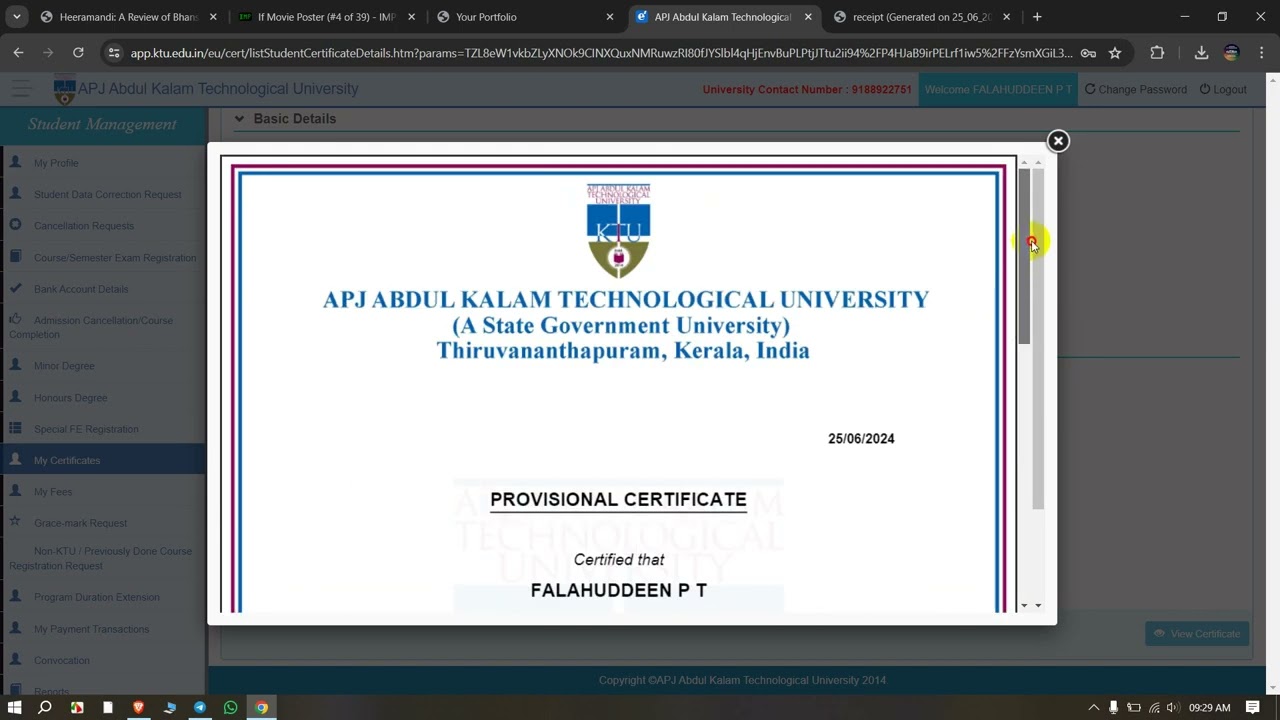1280x720 pixels.
Task: Open Program Duration Extension
Action: coord(97,597)
